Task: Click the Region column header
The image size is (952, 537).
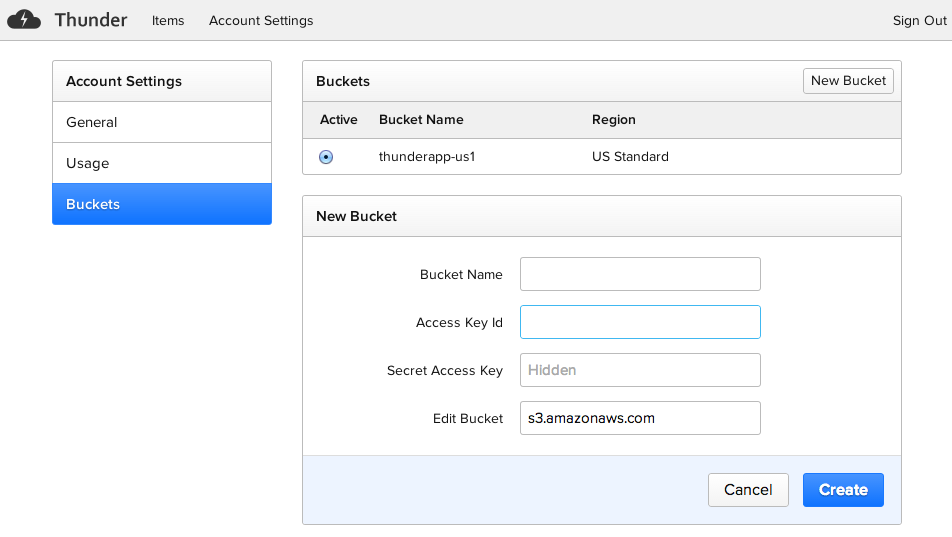Action: (614, 120)
